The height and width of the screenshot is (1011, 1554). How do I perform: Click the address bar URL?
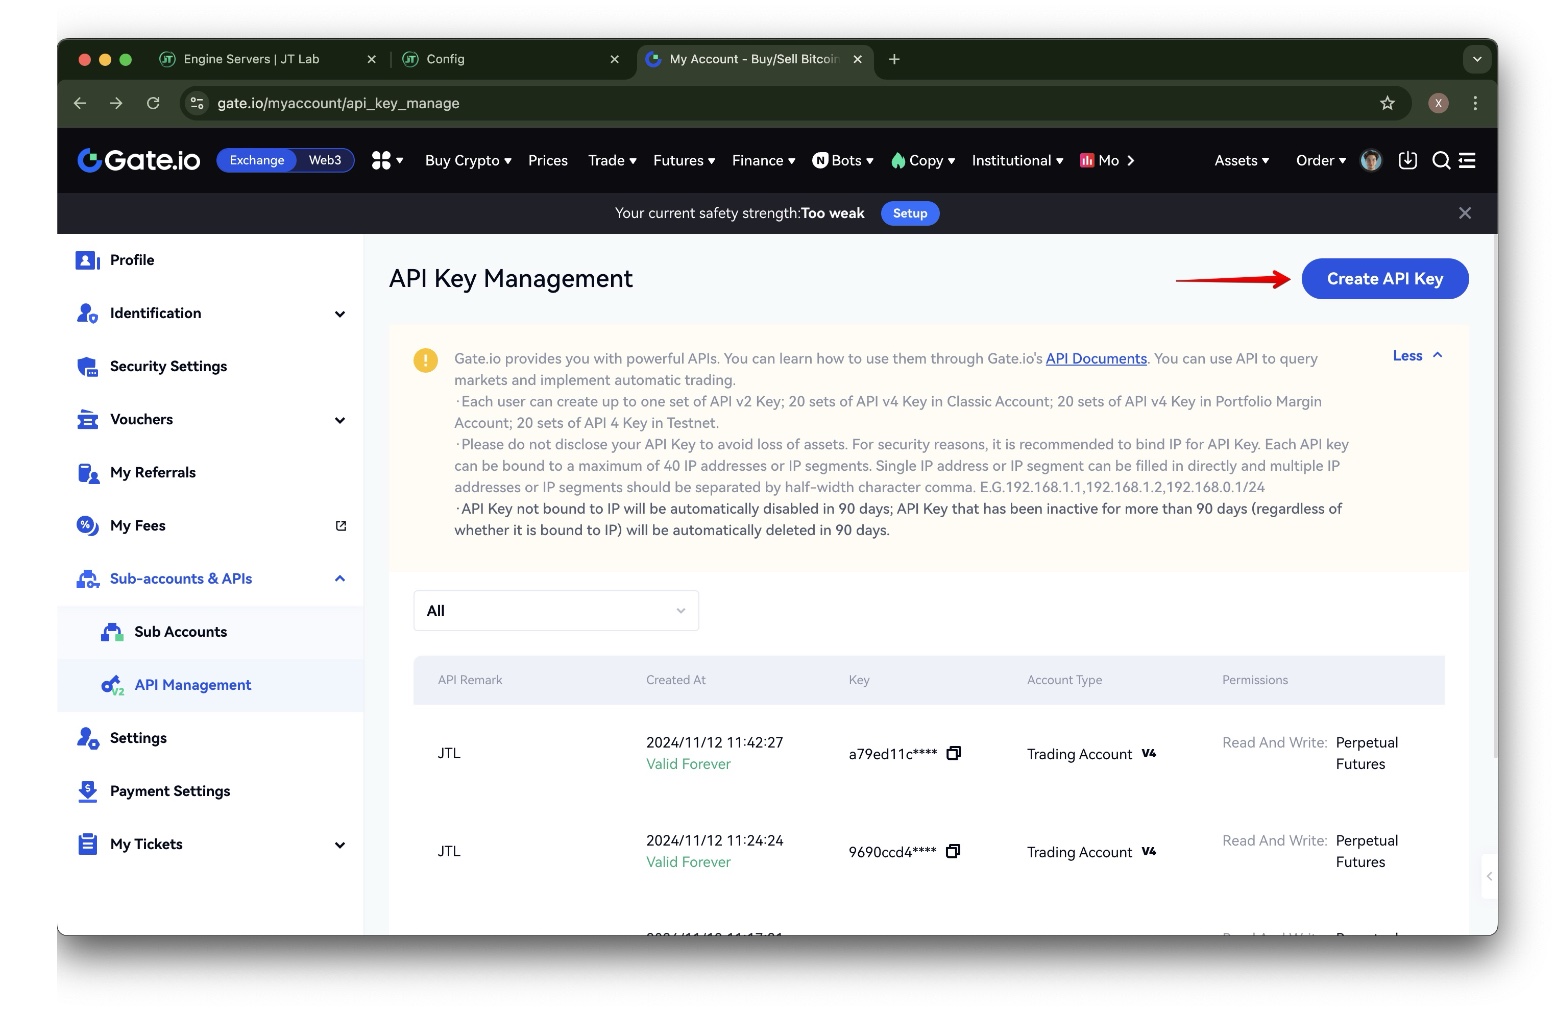[x=338, y=103]
